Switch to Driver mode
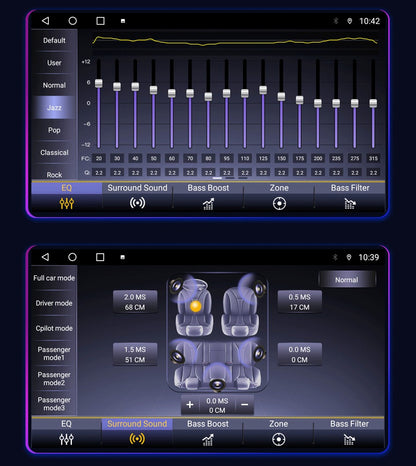 click(54, 303)
